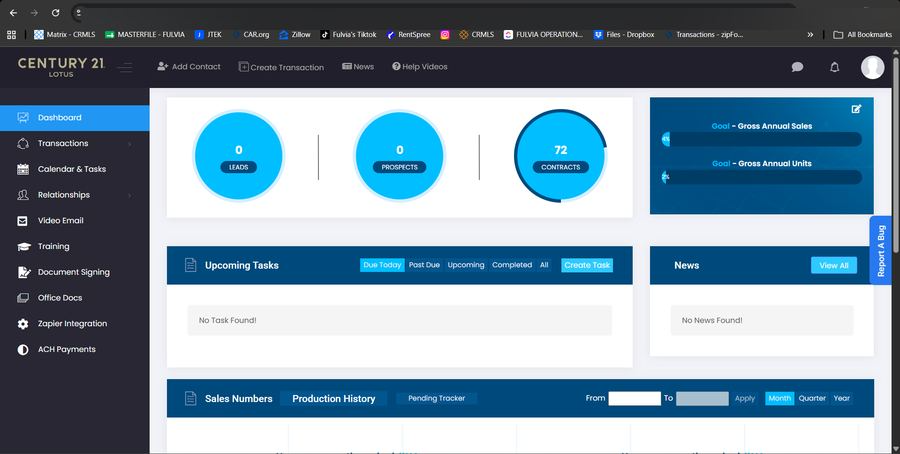The height and width of the screenshot is (454, 900).
Task: Show more bookmarks chevron
Action: pyautogui.click(x=810, y=35)
